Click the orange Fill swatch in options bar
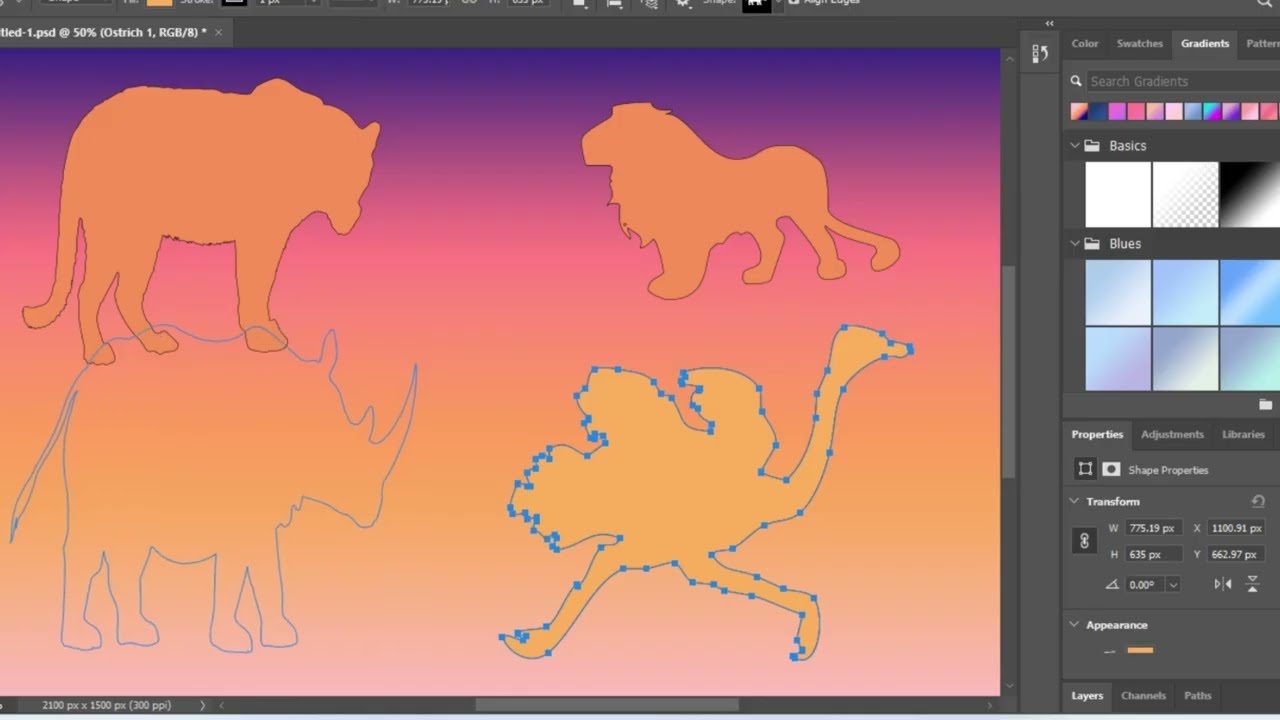1280x720 pixels. pos(159,2)
